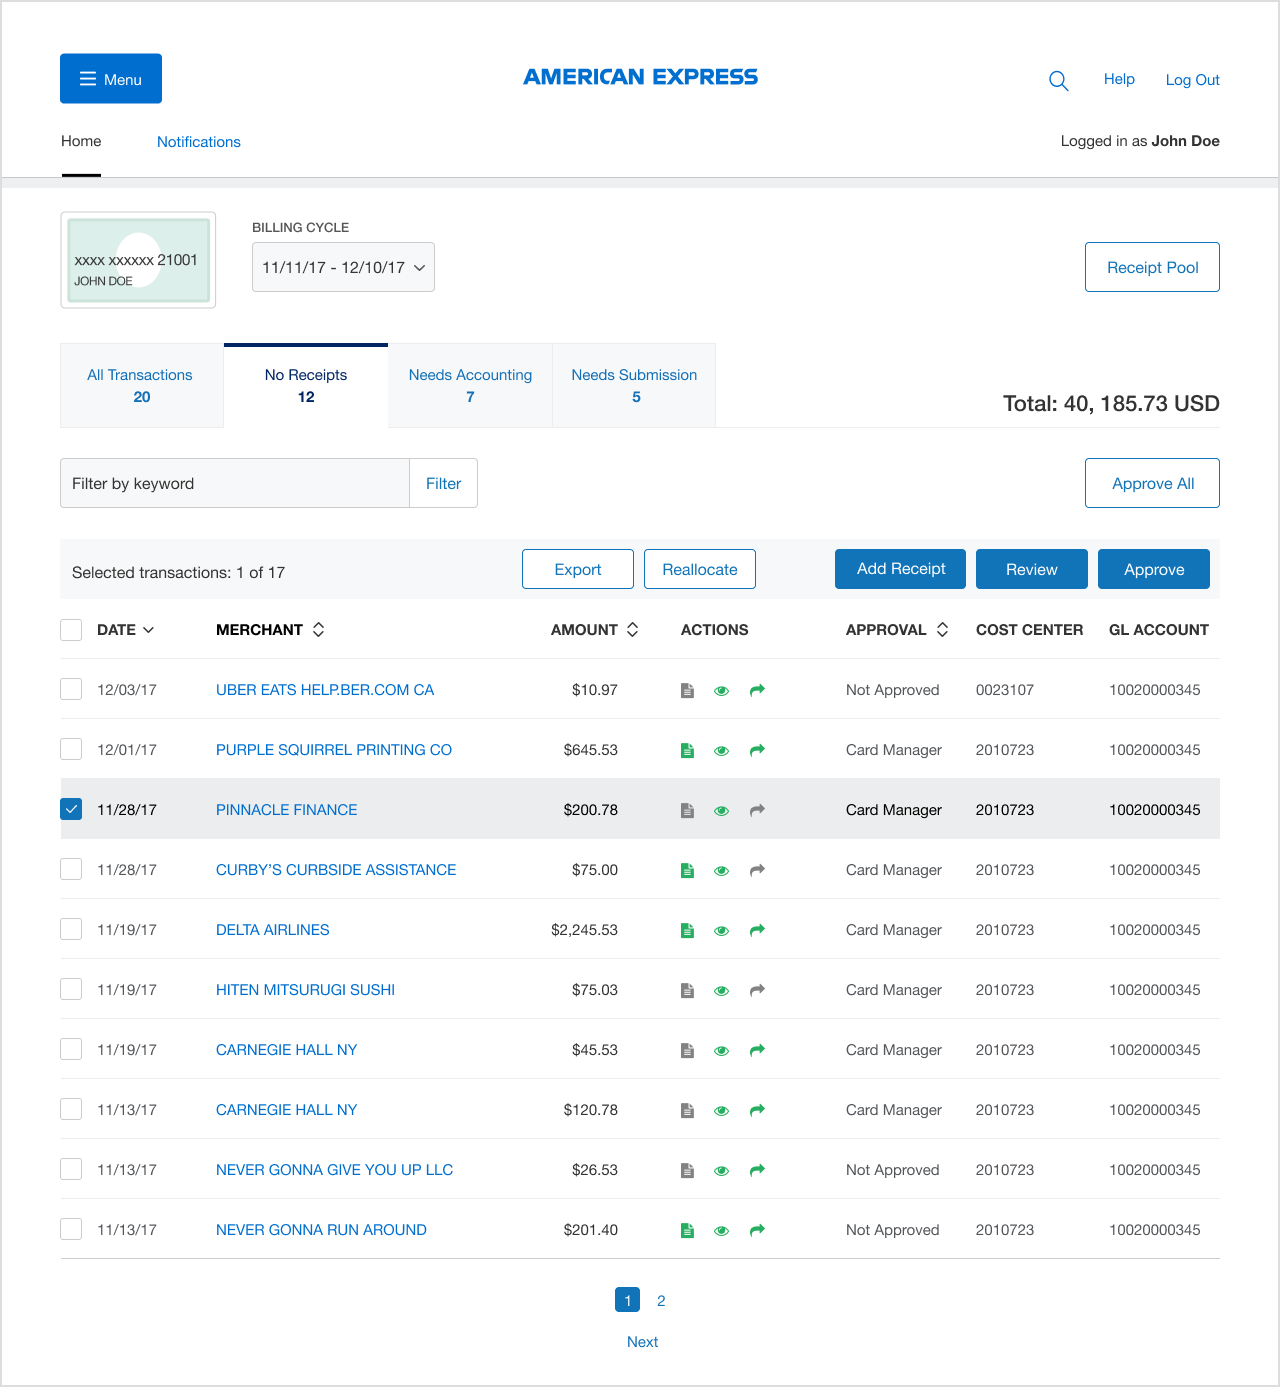Viewport: 1280px width, 1387px height.
Task: Open receipt icon for PURPLE SQUIRREL PRINTING CO
Action: point(687,750)
